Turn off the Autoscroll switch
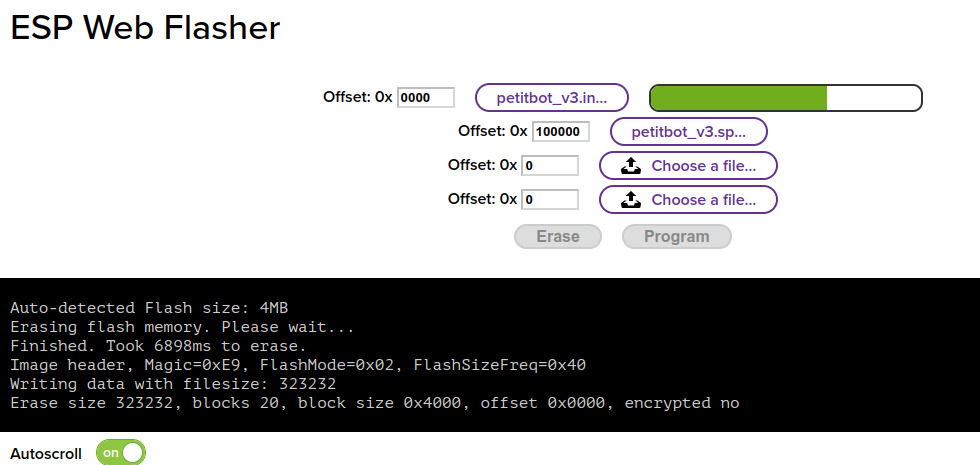The height and width of the screenshot is (465, 980). 121,453
